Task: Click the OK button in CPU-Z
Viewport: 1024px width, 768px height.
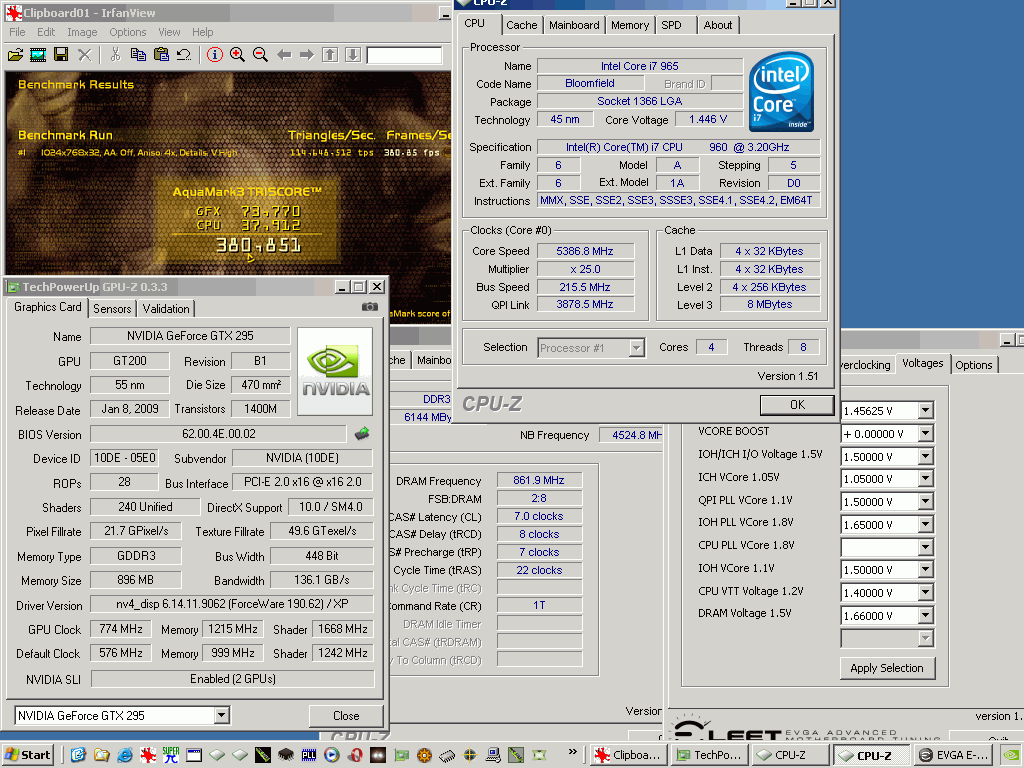Action: click(797, 405)
